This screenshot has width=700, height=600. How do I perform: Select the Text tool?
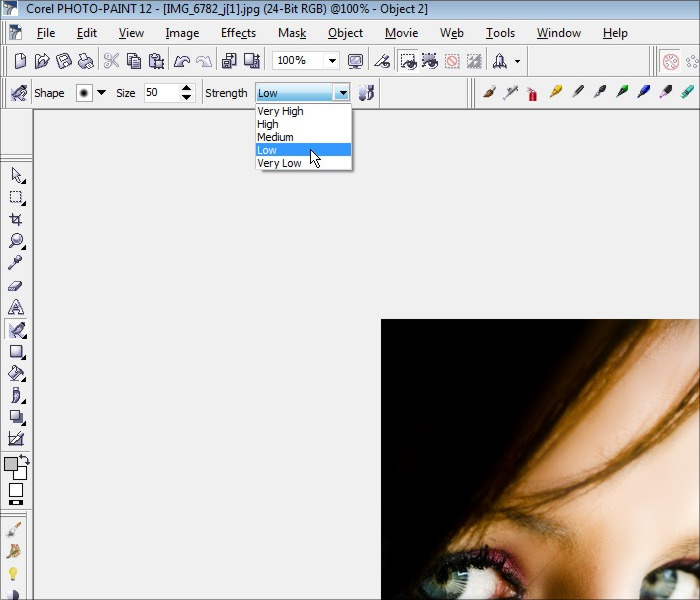click(16, 307)
